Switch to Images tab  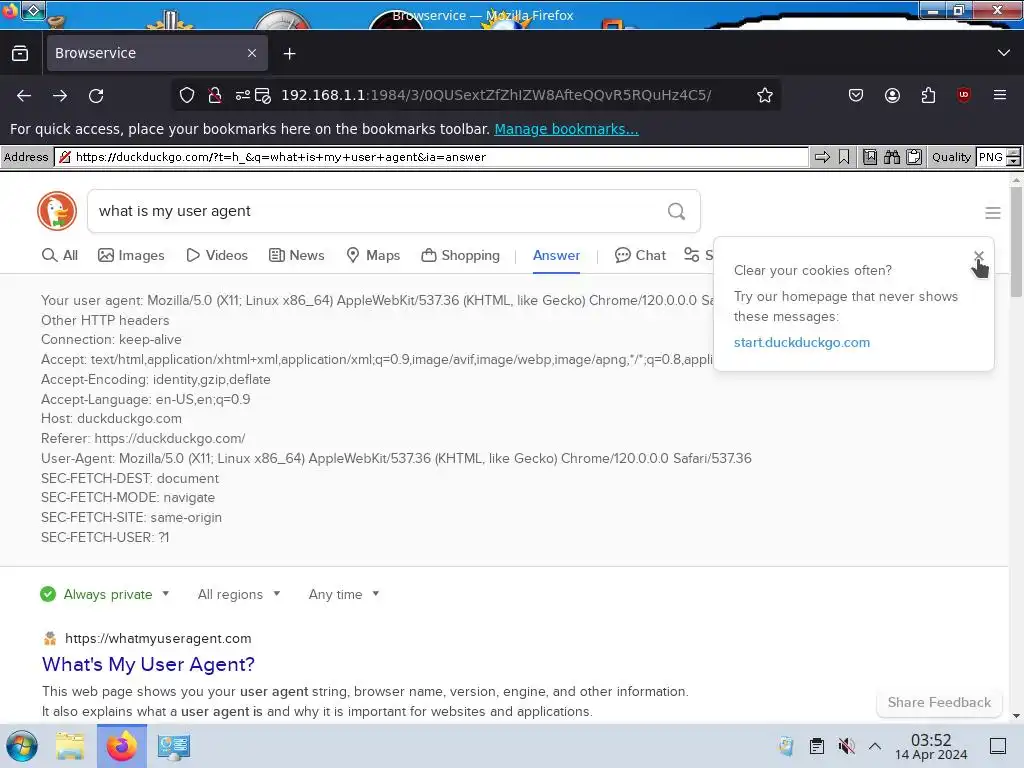click(x=131, y=255)
